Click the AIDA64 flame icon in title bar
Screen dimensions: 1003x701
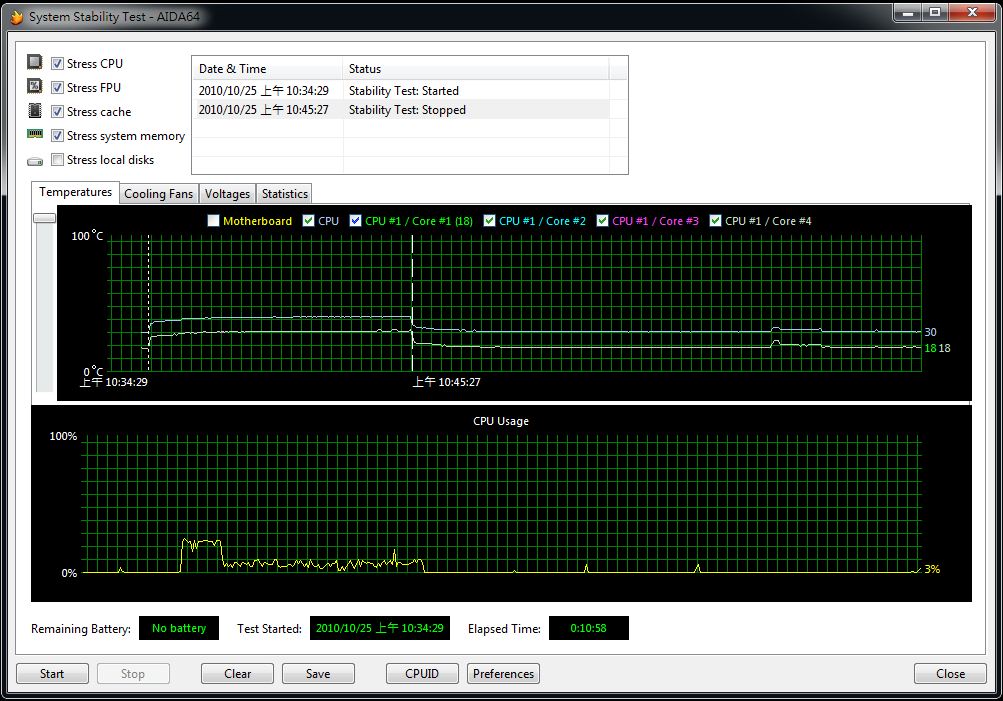tap(17, 17)
